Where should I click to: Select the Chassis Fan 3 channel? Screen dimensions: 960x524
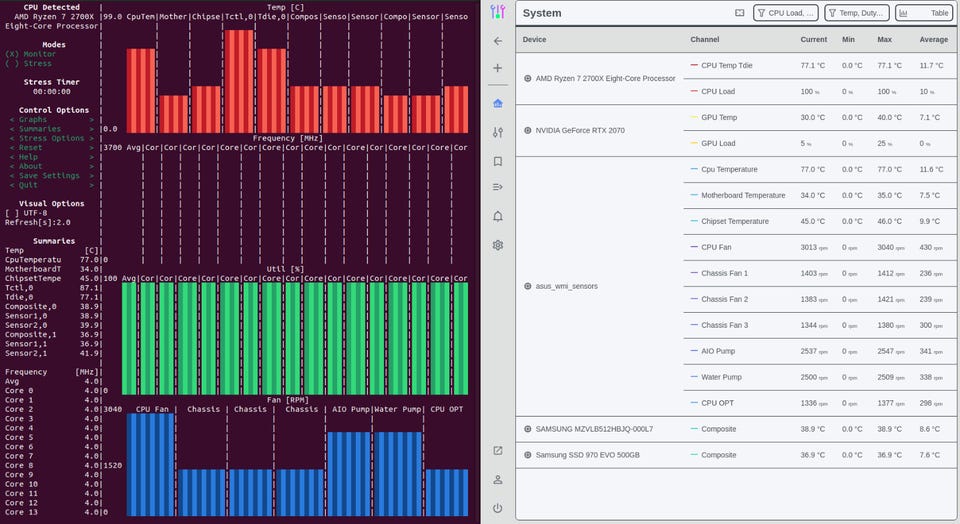(x=820, y=325)
